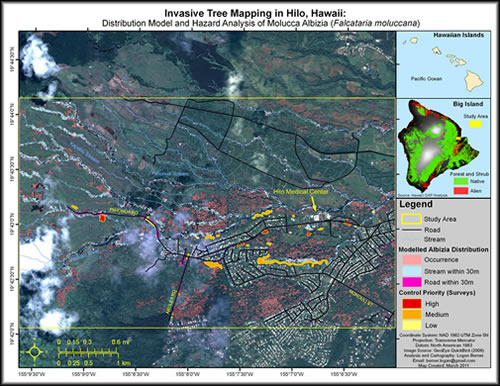
Task: Click the 'Native' label in Big Island inset
Action: 477,181
